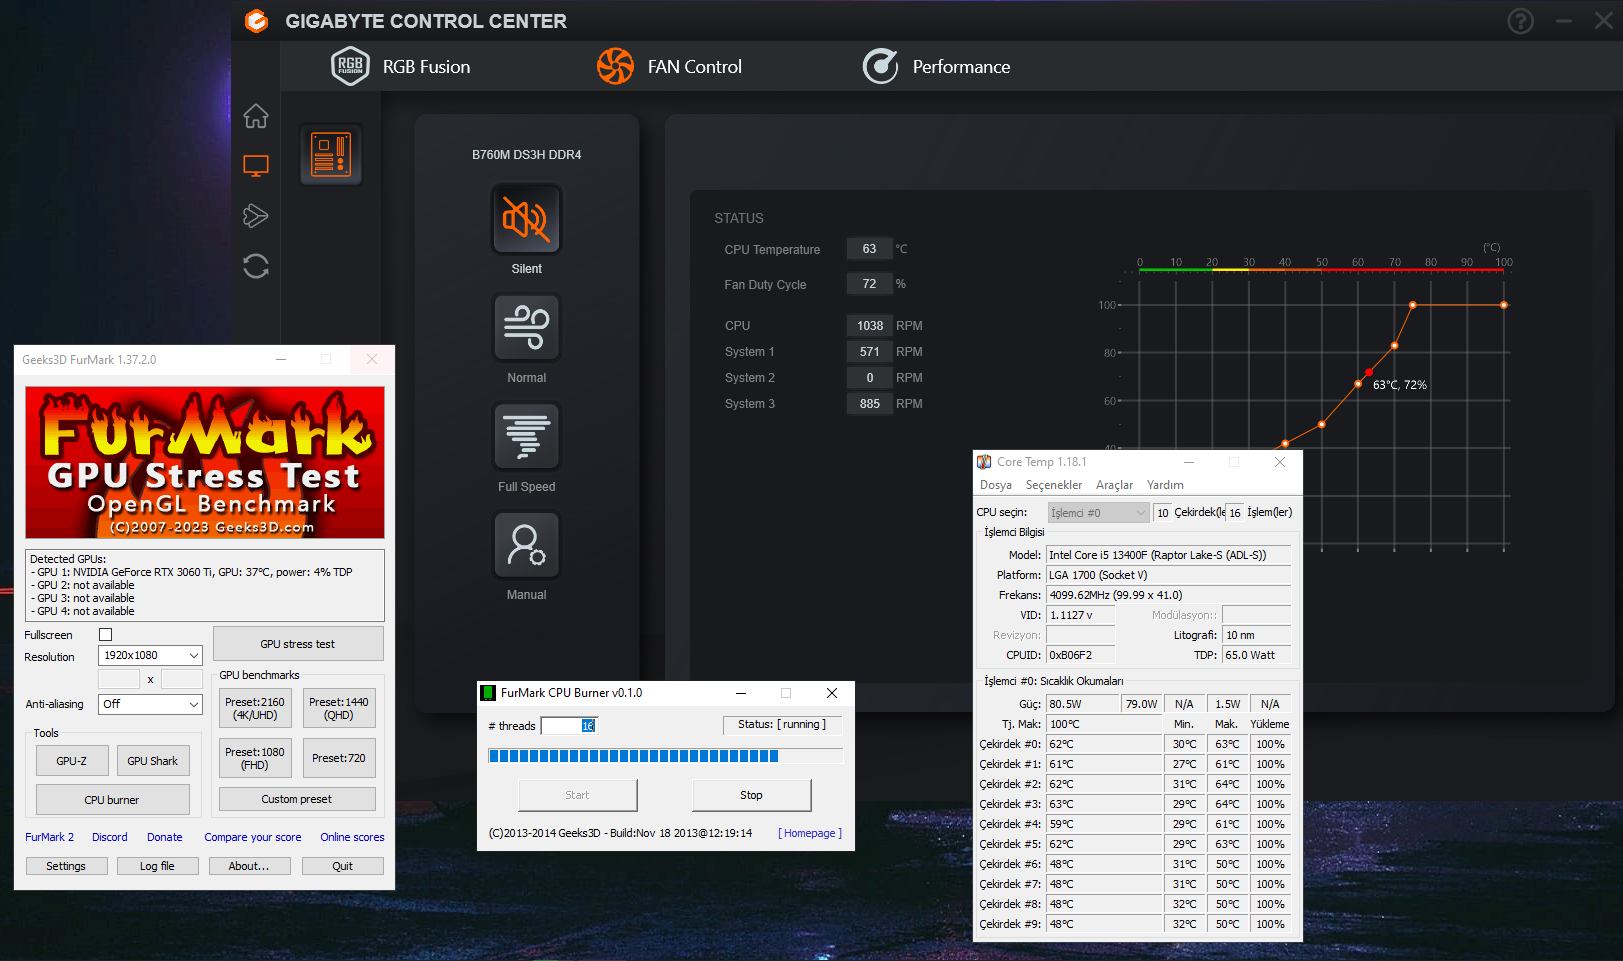Click the detected GPU 1 RTX 3060 Ti line

point(194,572)
